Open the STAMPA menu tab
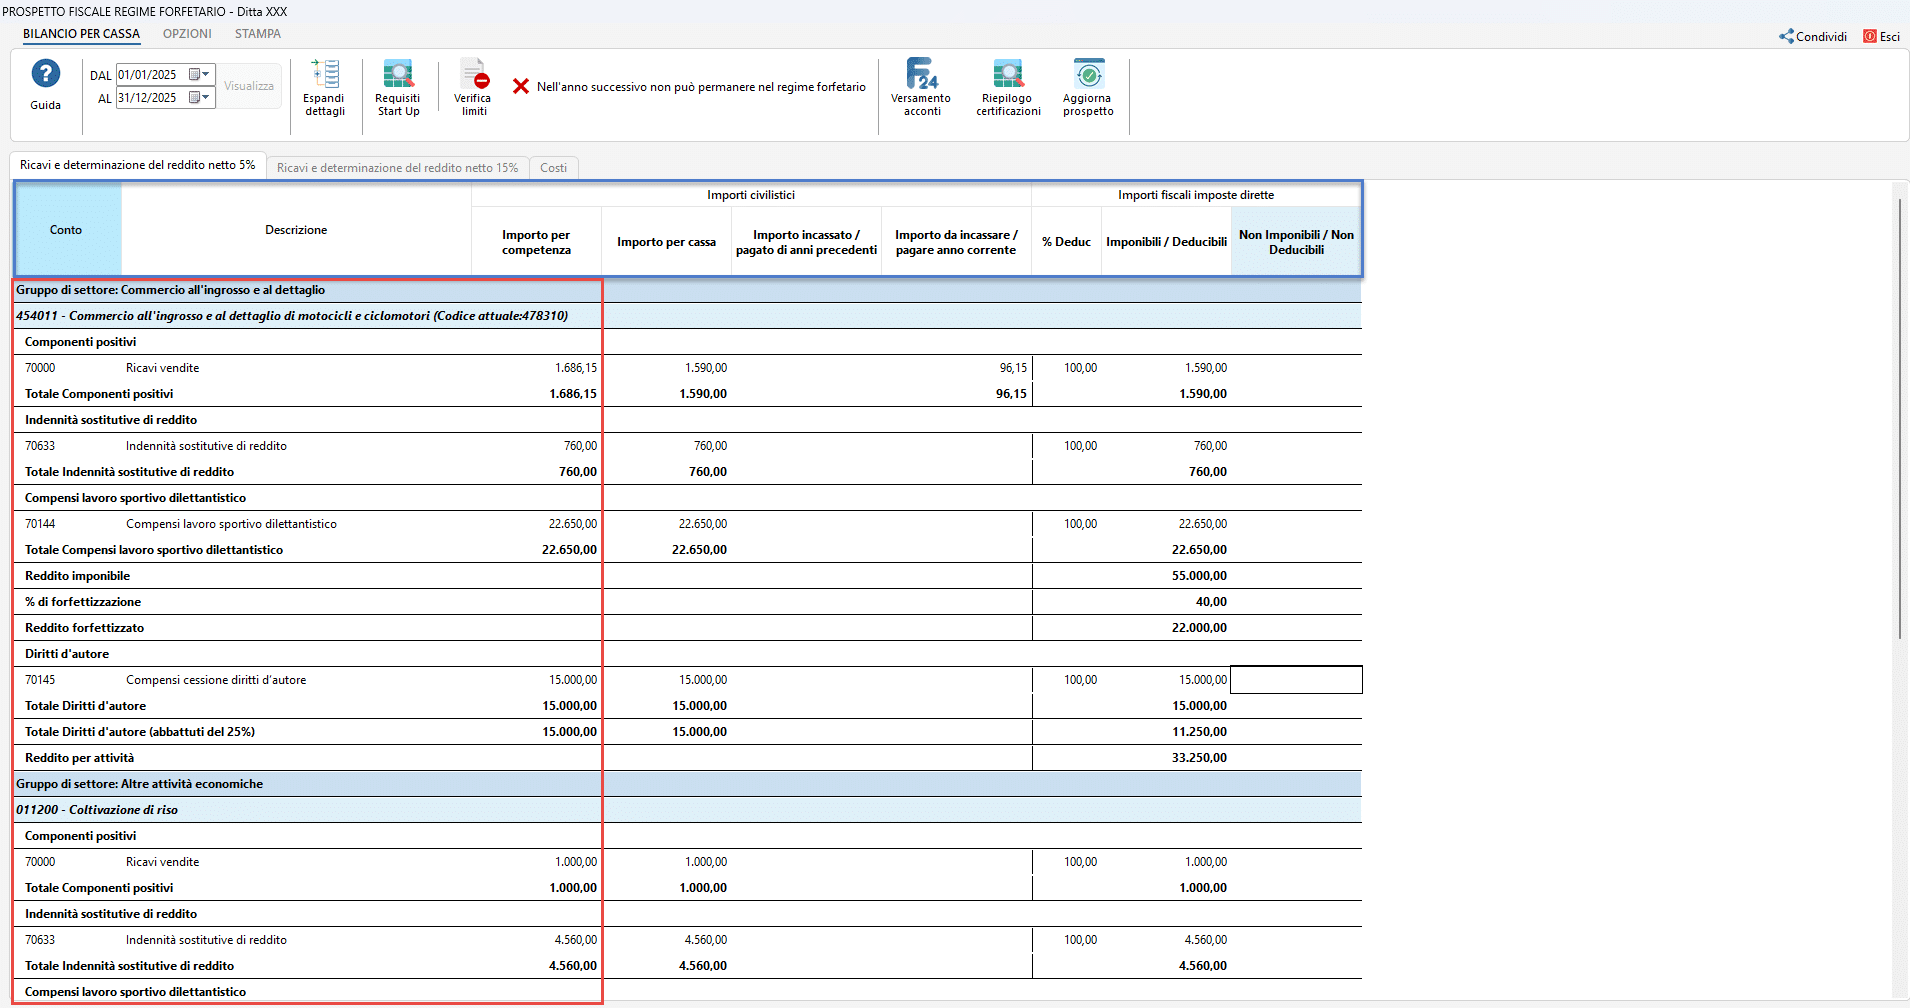Image resolution: width=1910 pixels, height=1008 pixels. tap(258, 34)
